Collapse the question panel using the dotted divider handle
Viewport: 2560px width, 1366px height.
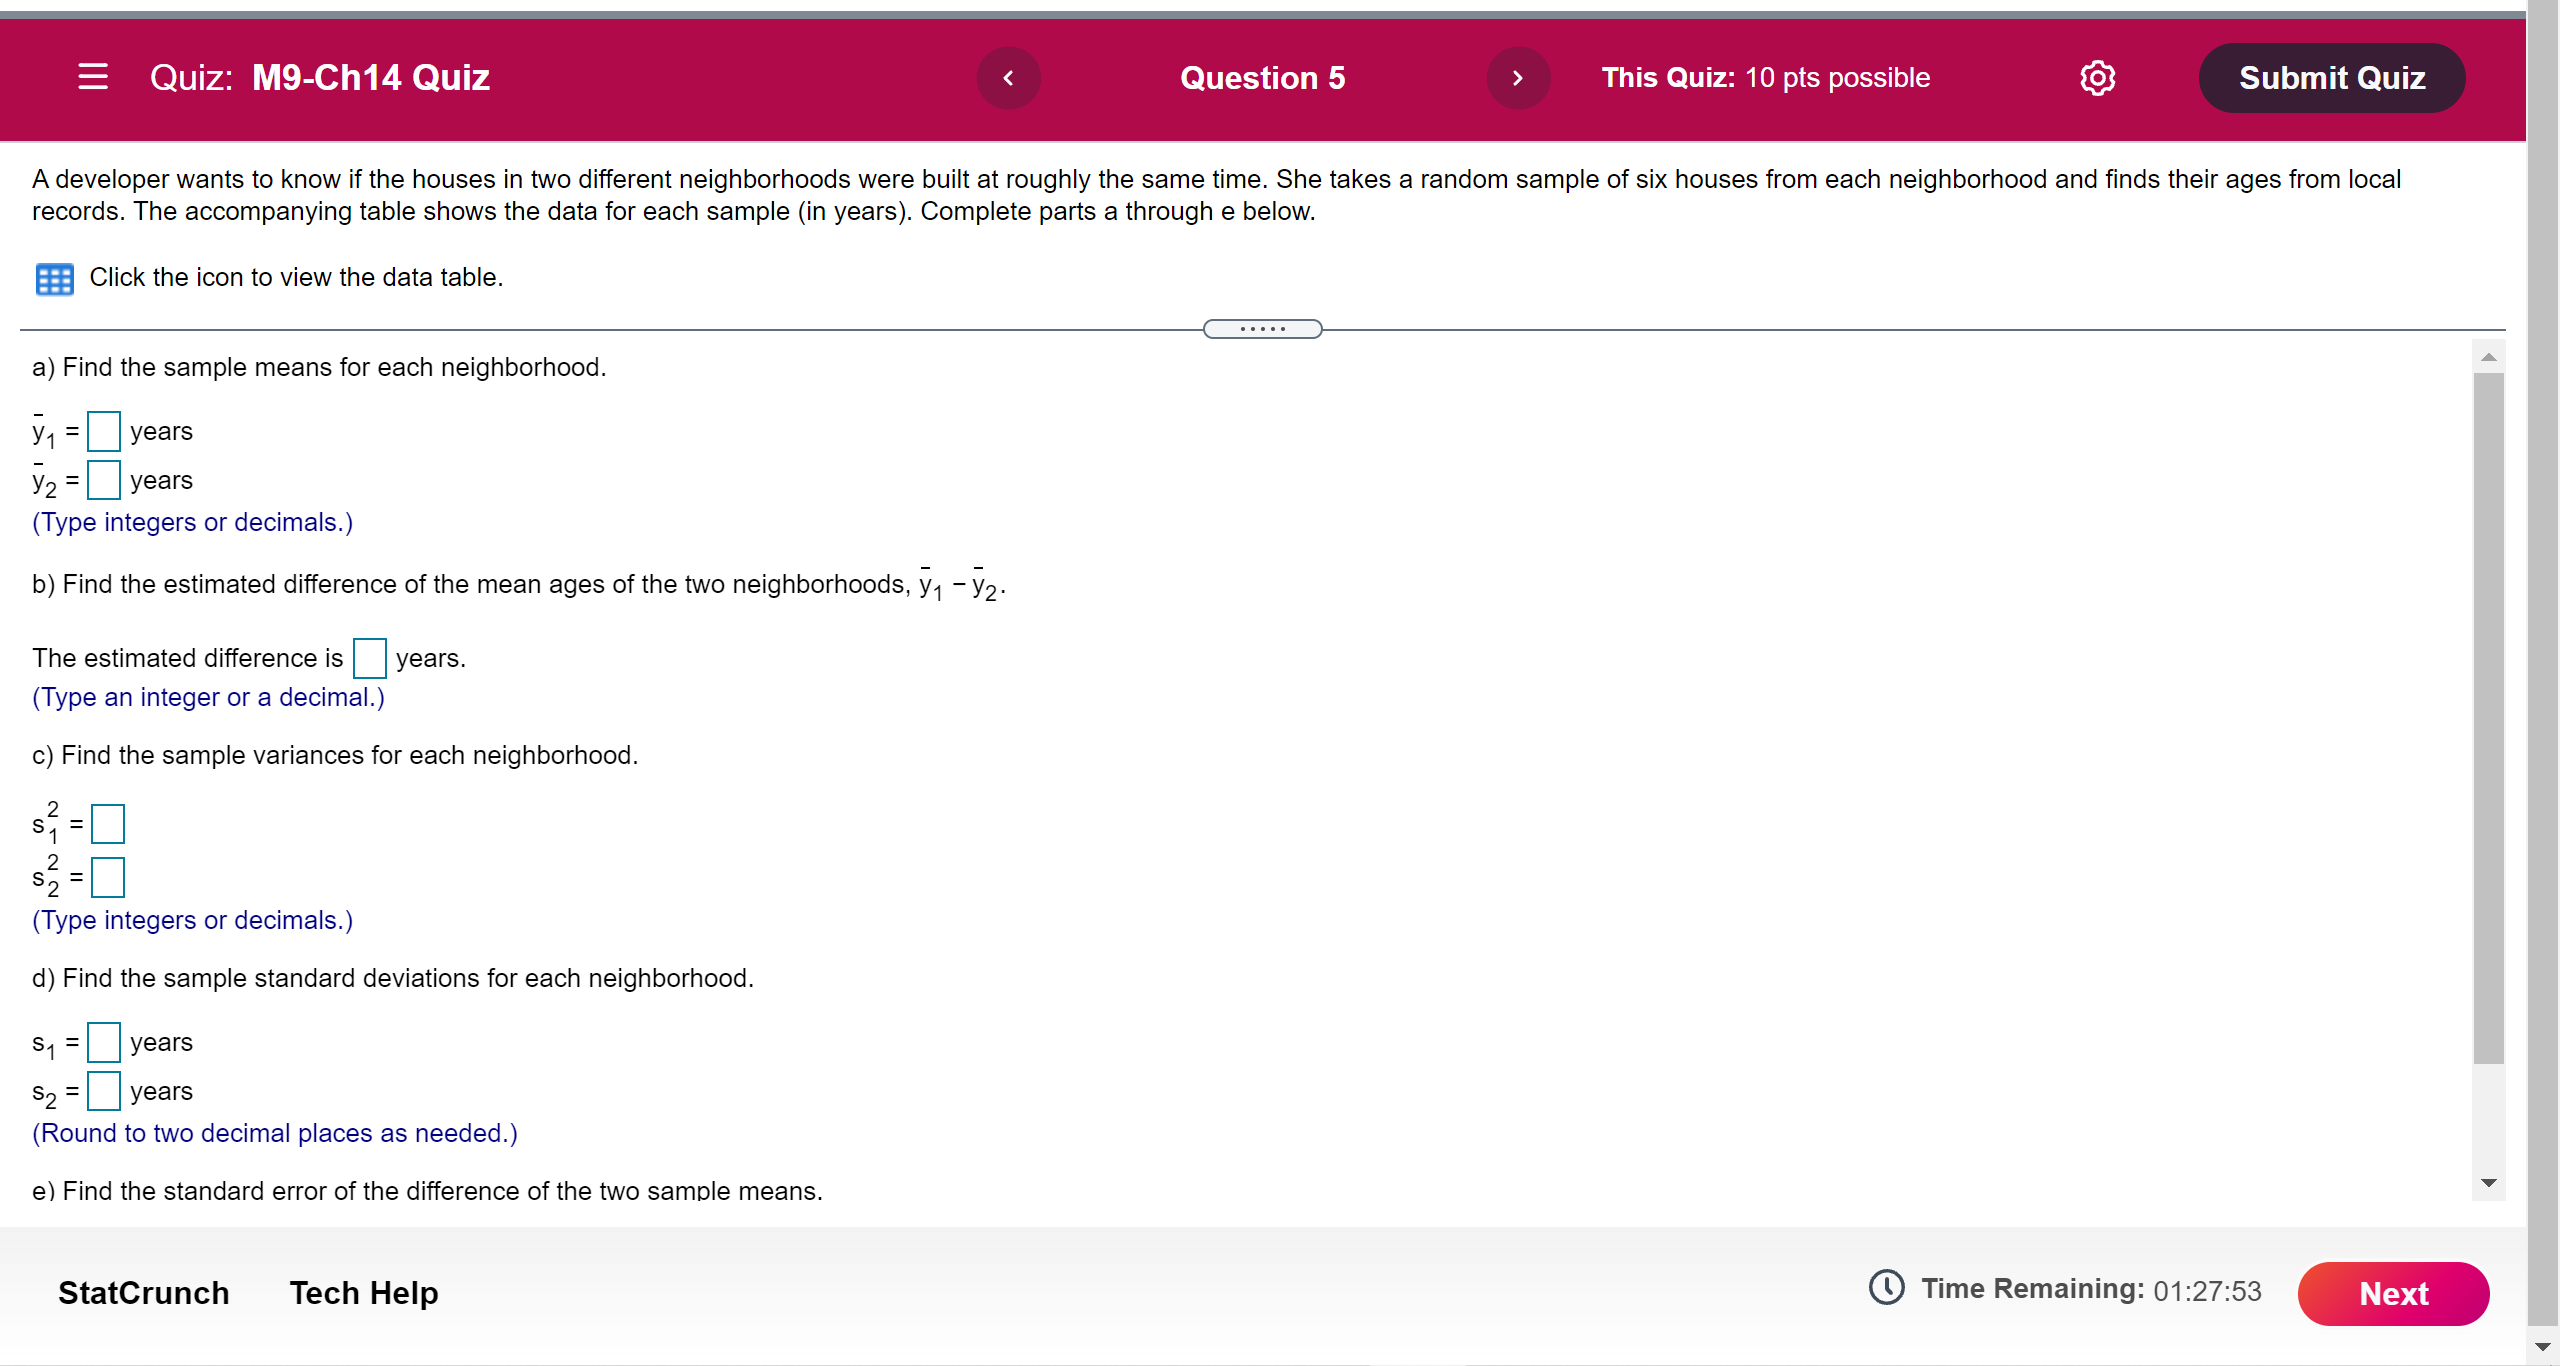pos(1261,328)
